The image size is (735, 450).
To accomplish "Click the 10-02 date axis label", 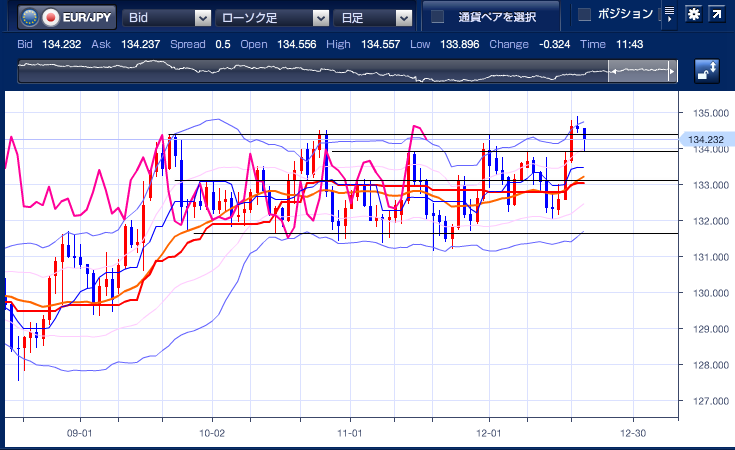I will click(212, 433).
